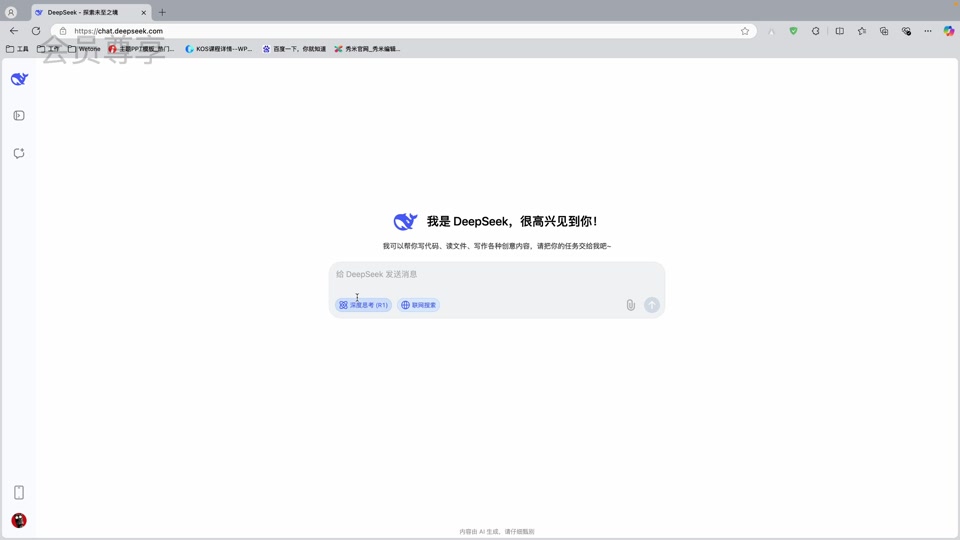Toggle the 联网搜索 web search option
This screenshot has width=960, height=540.
(419, 305)
